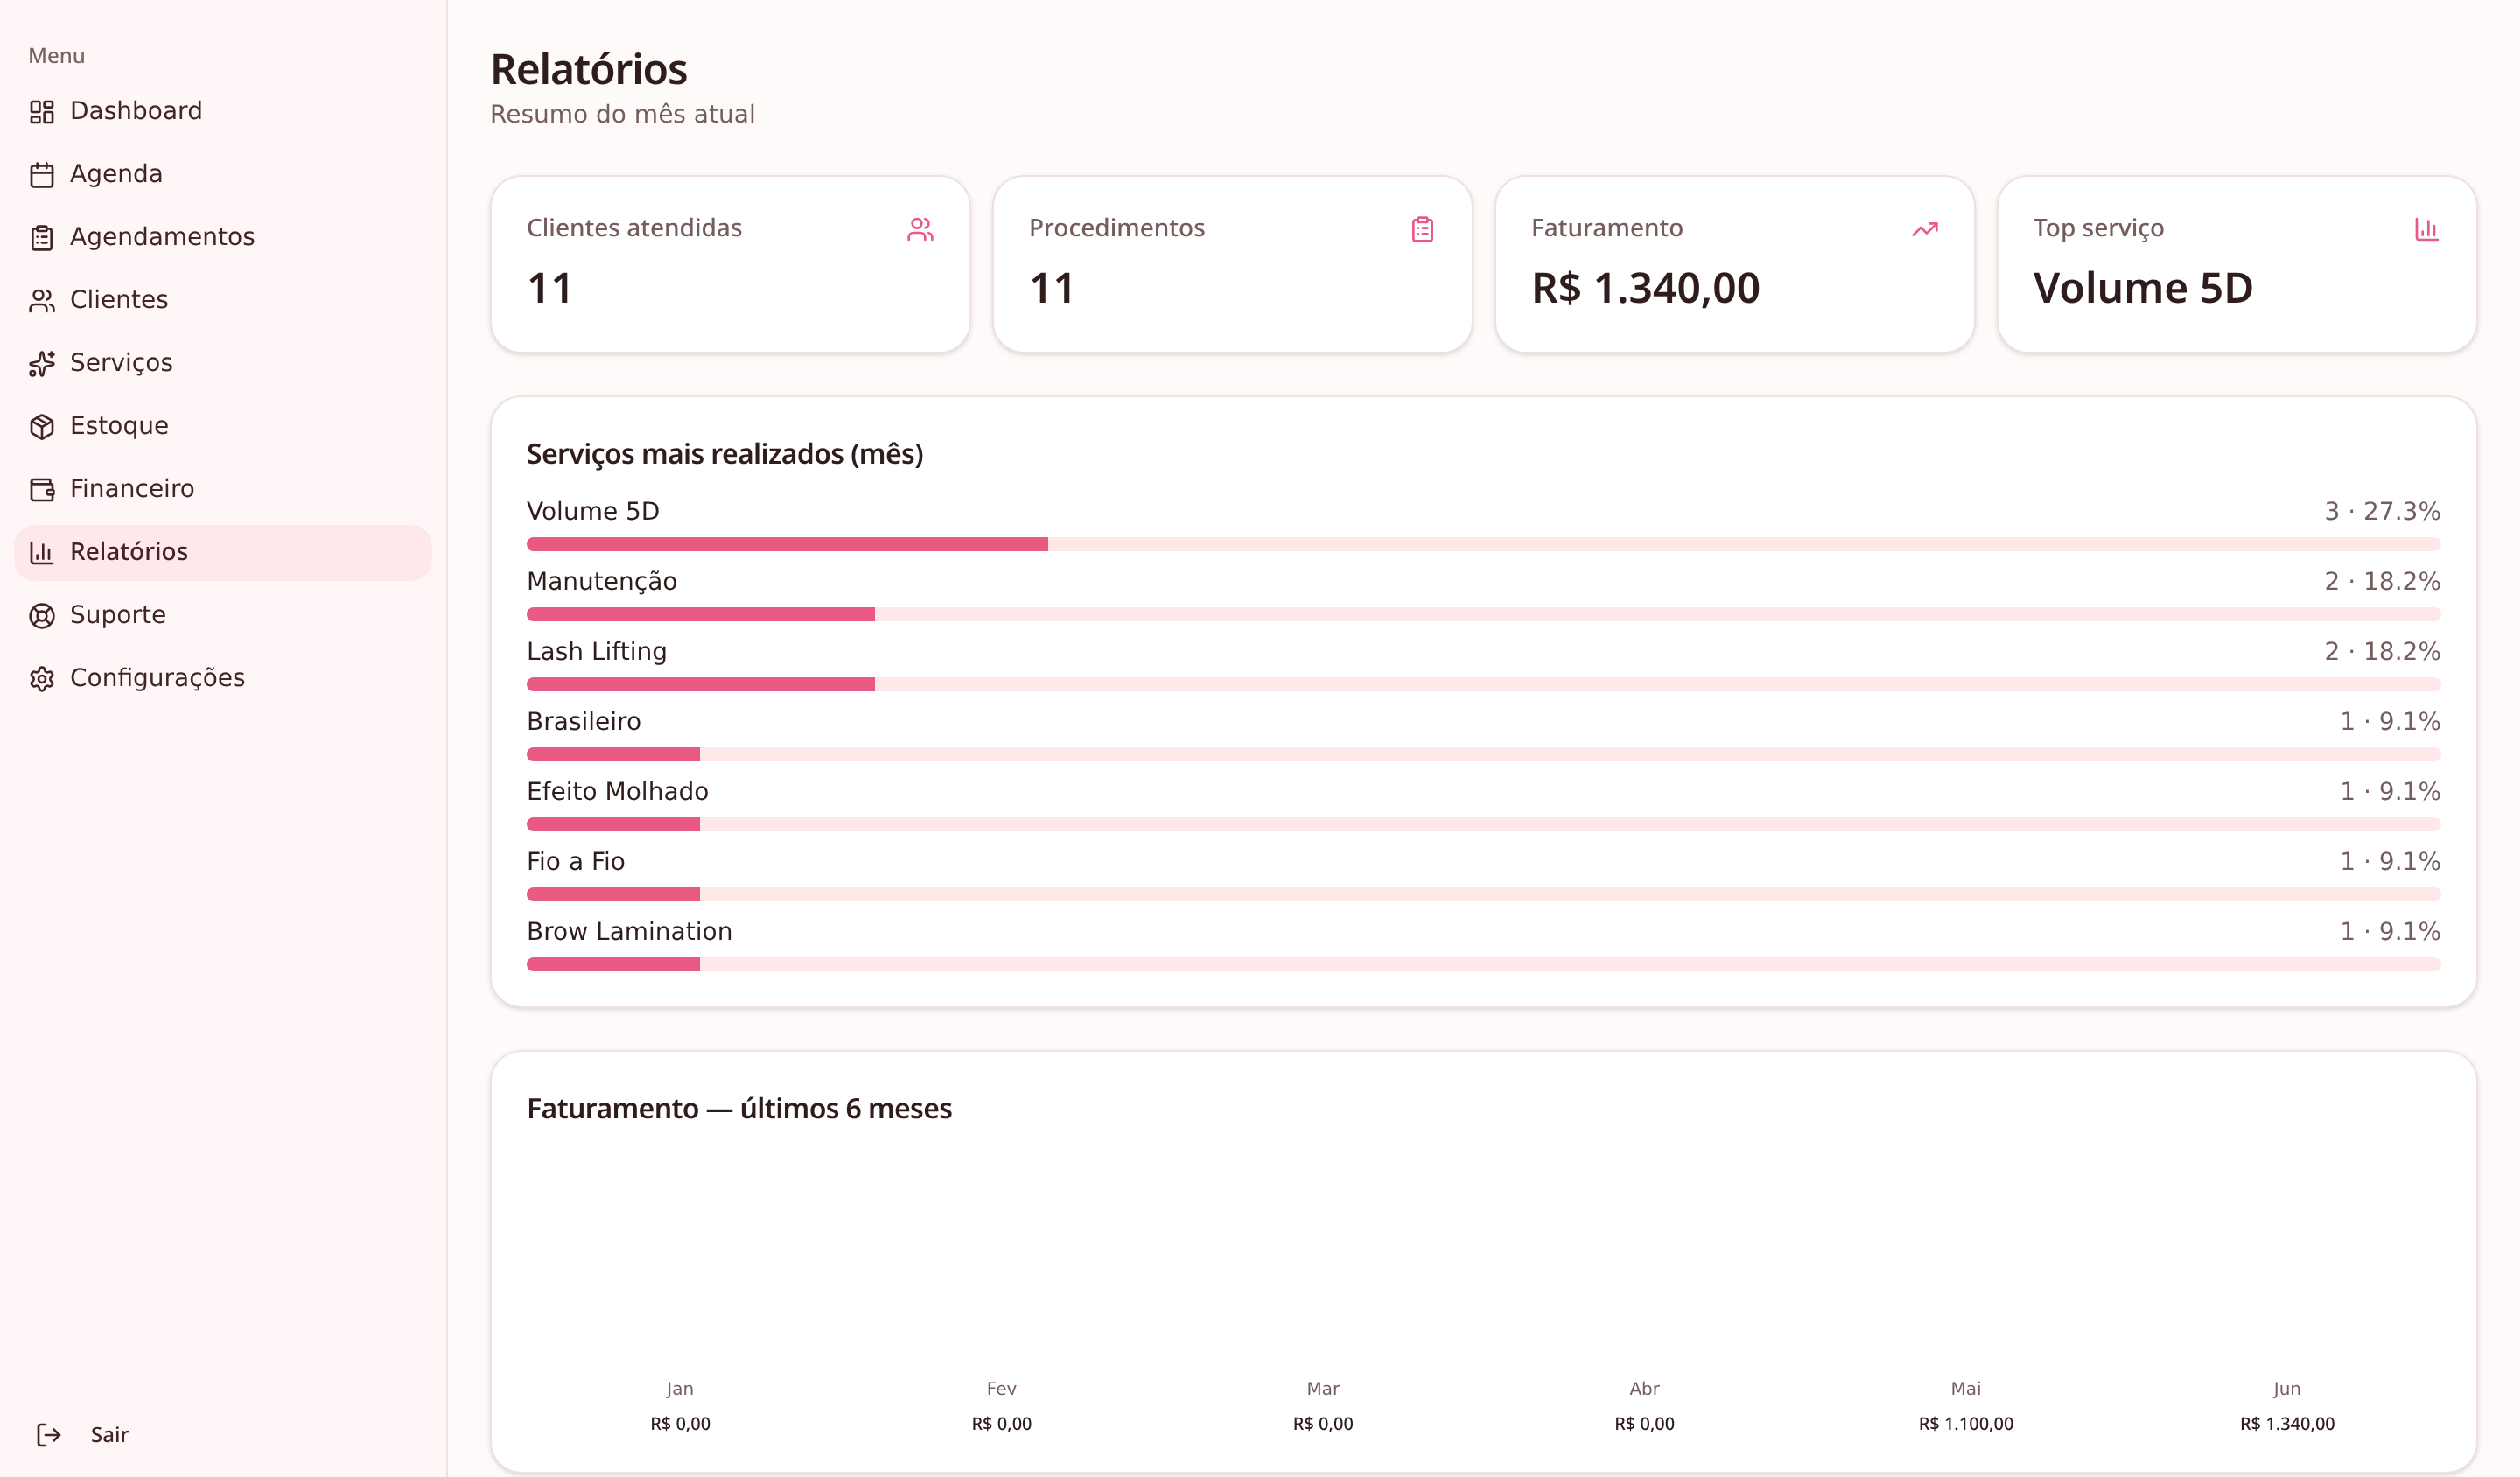
Task: Click the Manutenção service label
Action: tap(602, 581)
